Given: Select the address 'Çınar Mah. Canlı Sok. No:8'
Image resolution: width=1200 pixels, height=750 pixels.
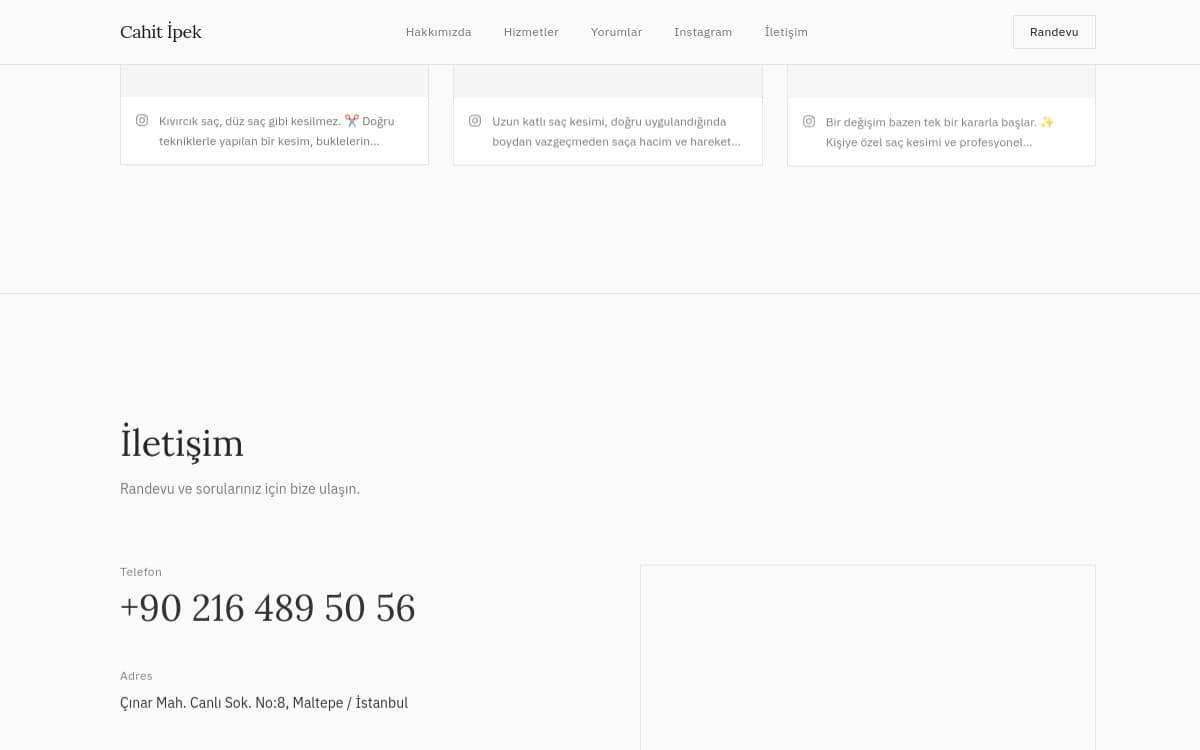Looking at the screenshot, I should 264,703.
